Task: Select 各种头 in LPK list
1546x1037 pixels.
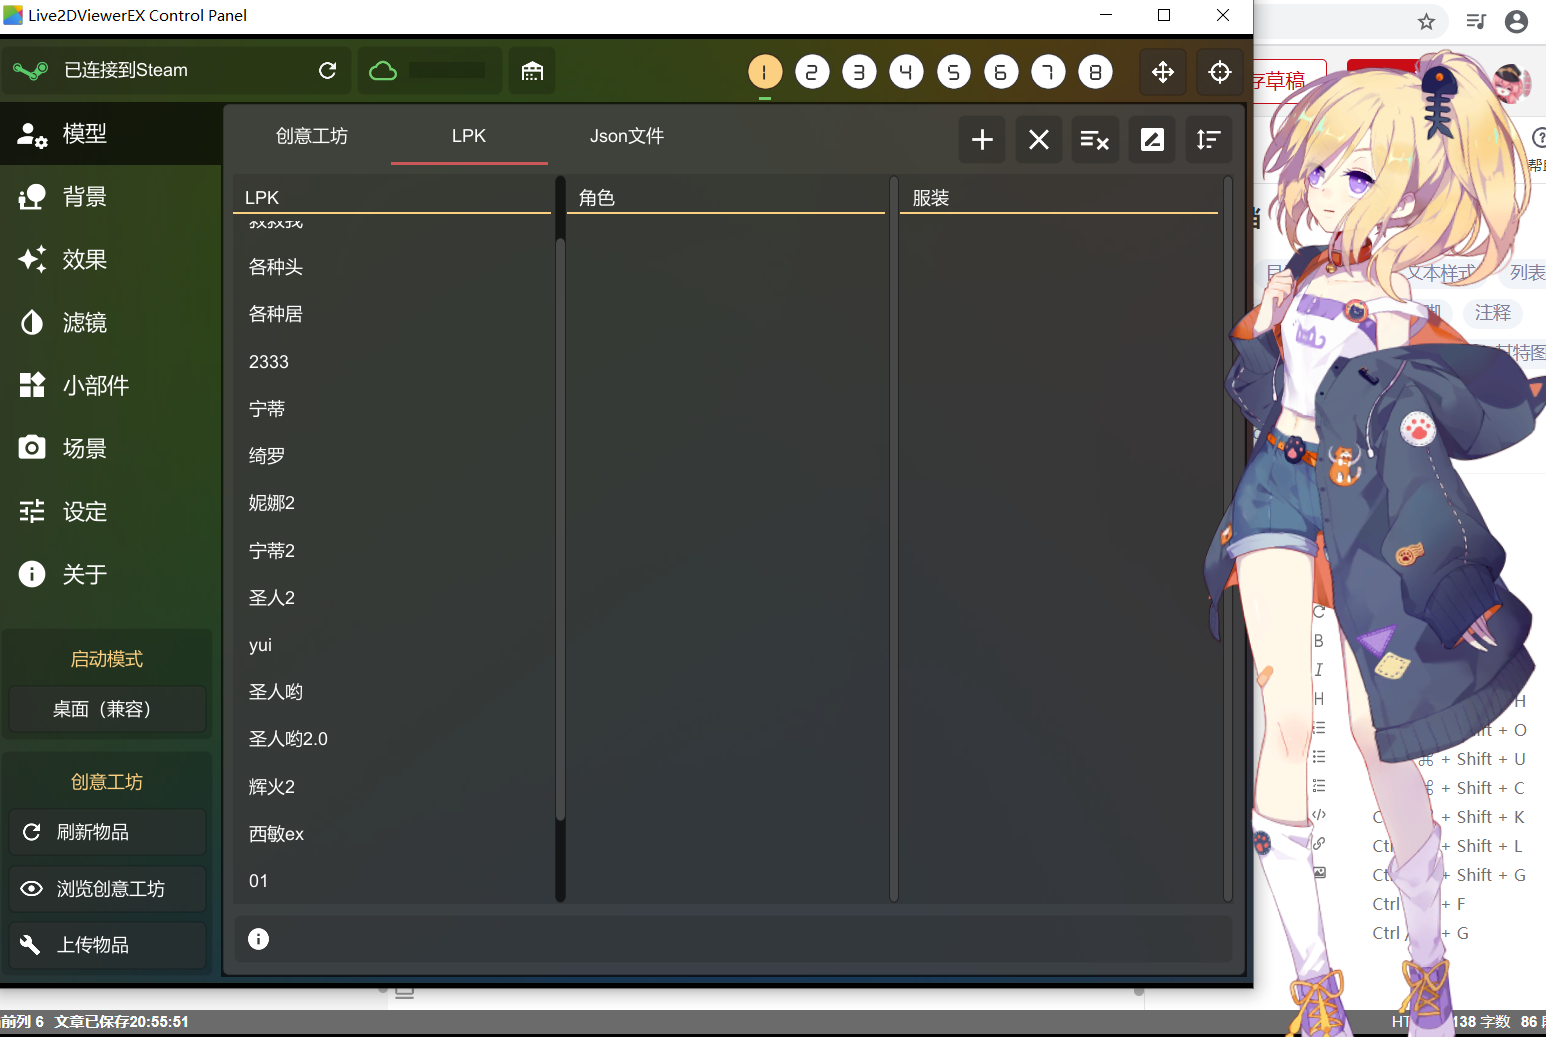Action: 392,267
